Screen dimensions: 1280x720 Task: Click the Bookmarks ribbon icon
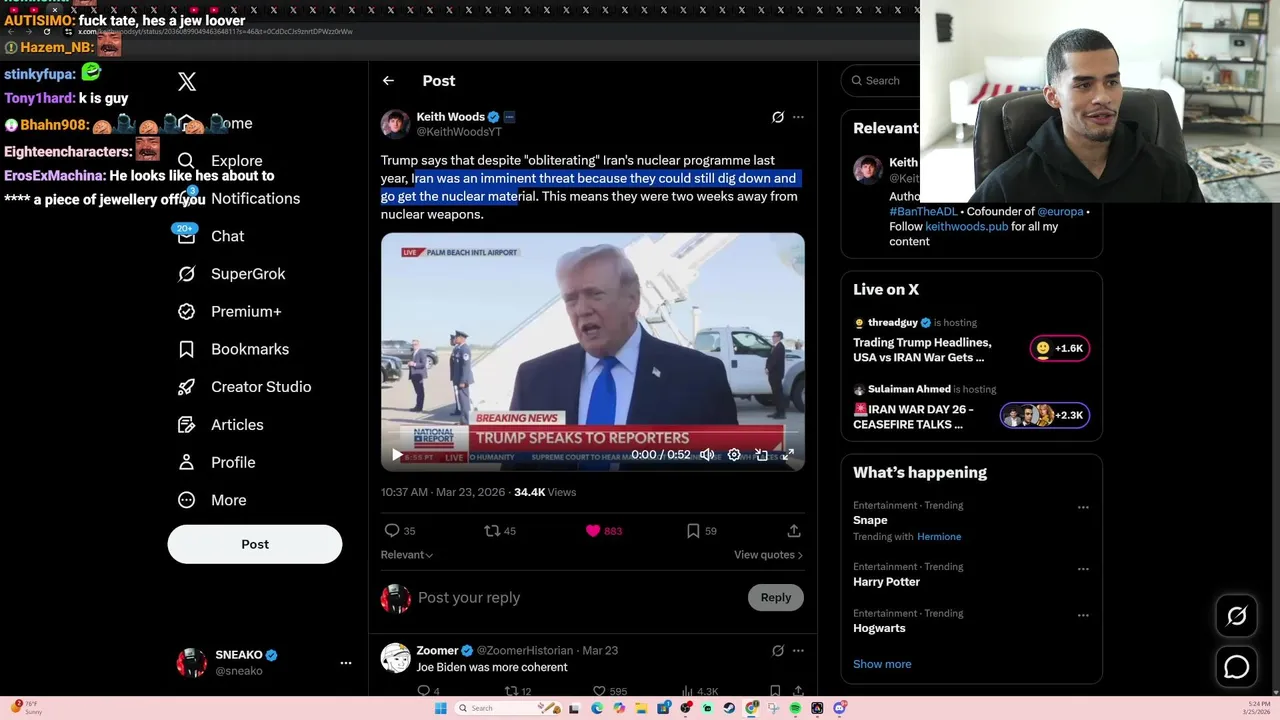coord(186,349)
